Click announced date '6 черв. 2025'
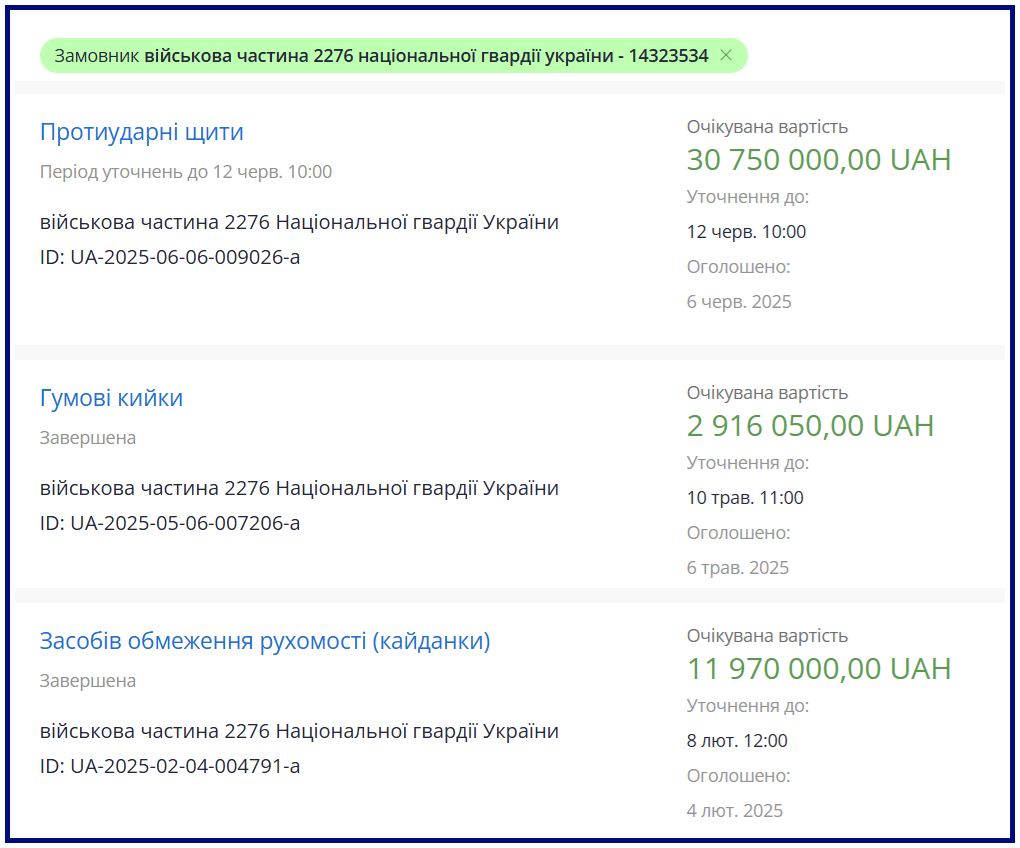 coord(739,302)
